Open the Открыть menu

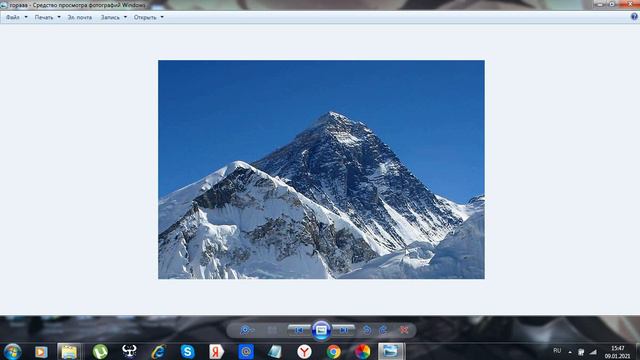(145, 18)
